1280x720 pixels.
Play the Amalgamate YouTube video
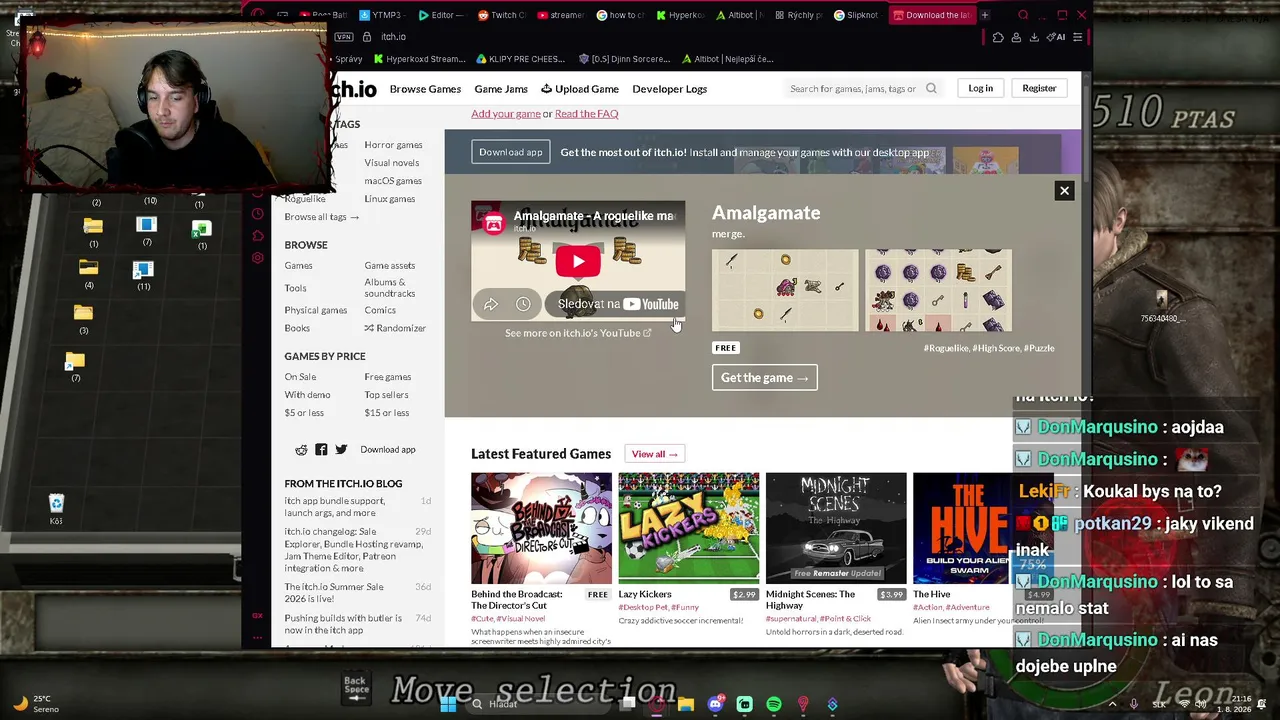(578, 261)
